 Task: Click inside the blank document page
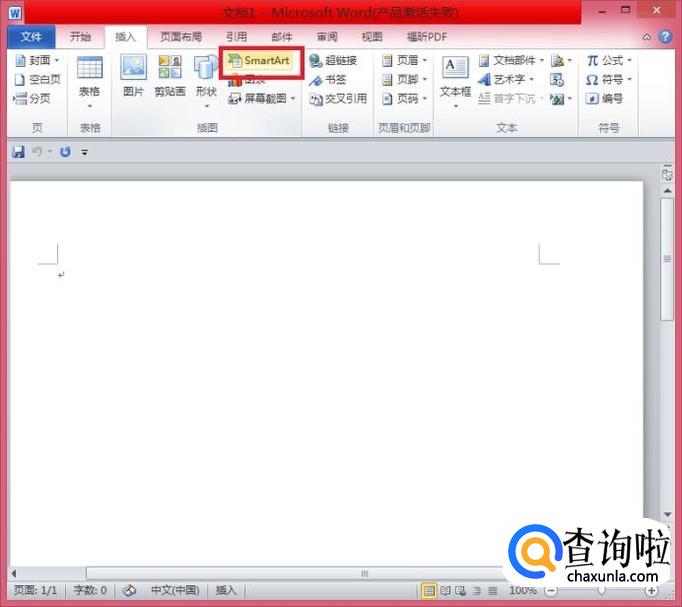pyautogui.click(x=326, y=374)
